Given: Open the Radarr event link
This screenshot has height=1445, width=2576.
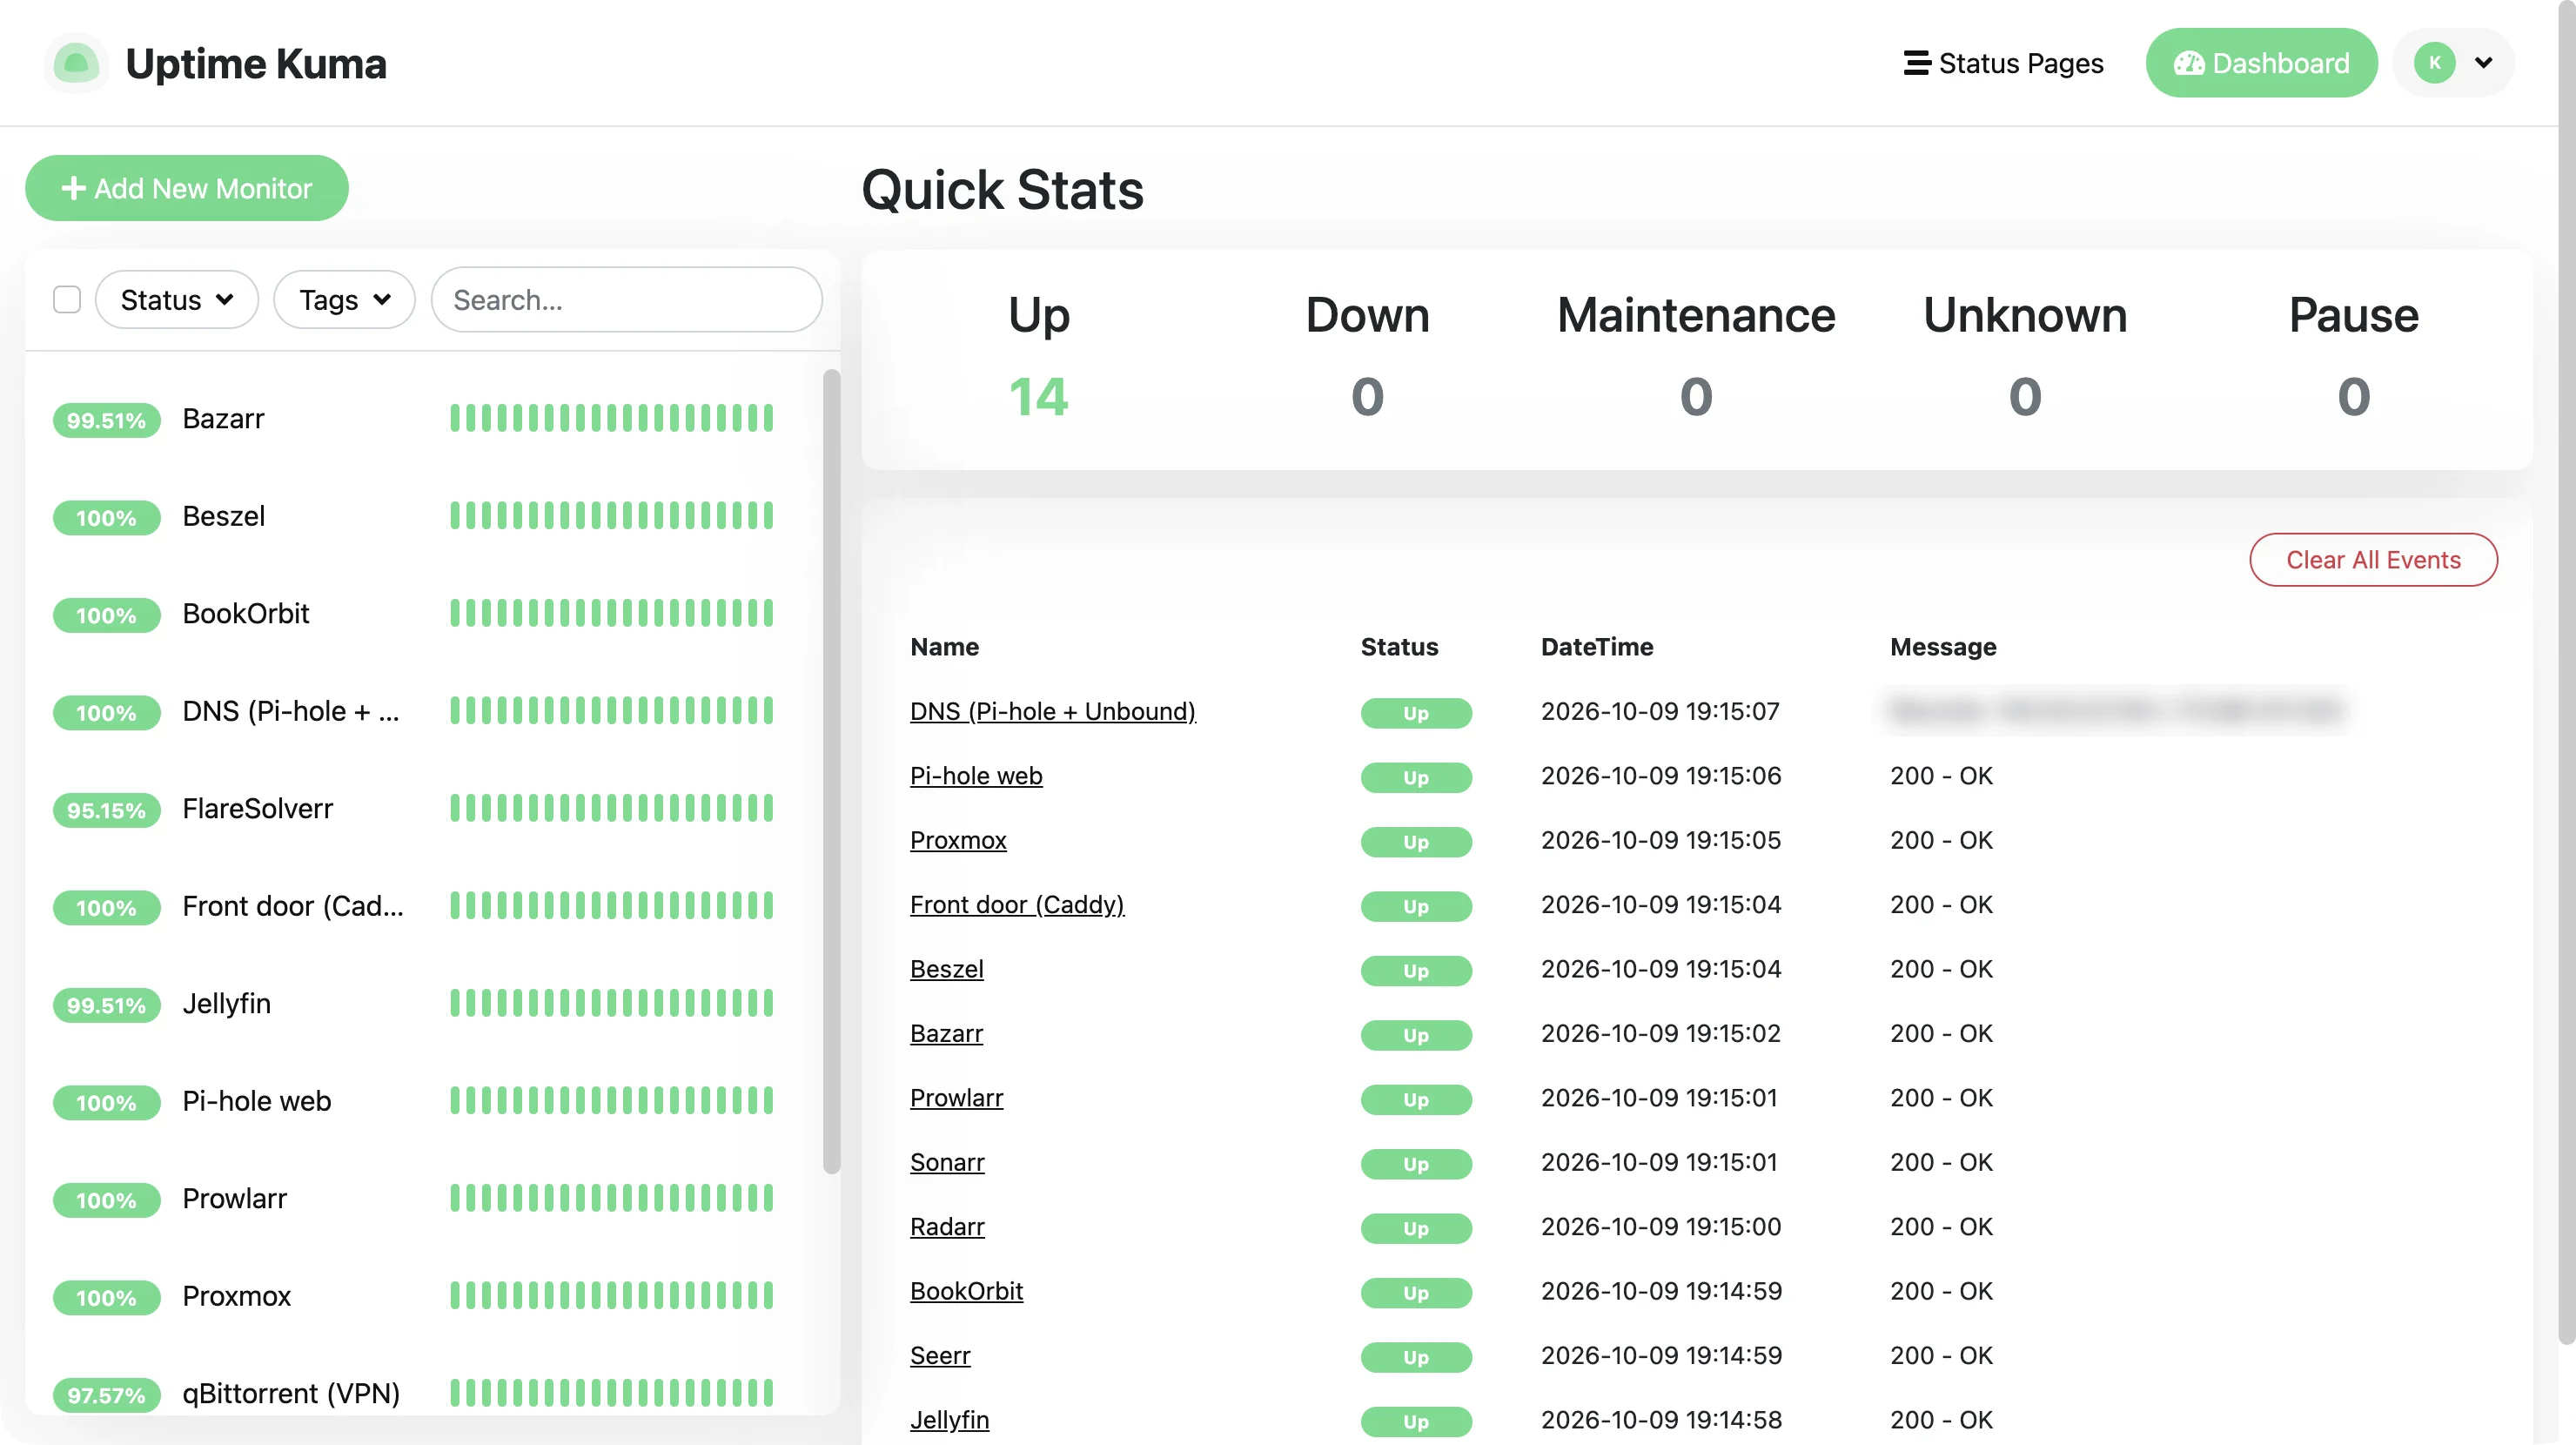Looking at the screenshot, I should [x=947, y=1227].
